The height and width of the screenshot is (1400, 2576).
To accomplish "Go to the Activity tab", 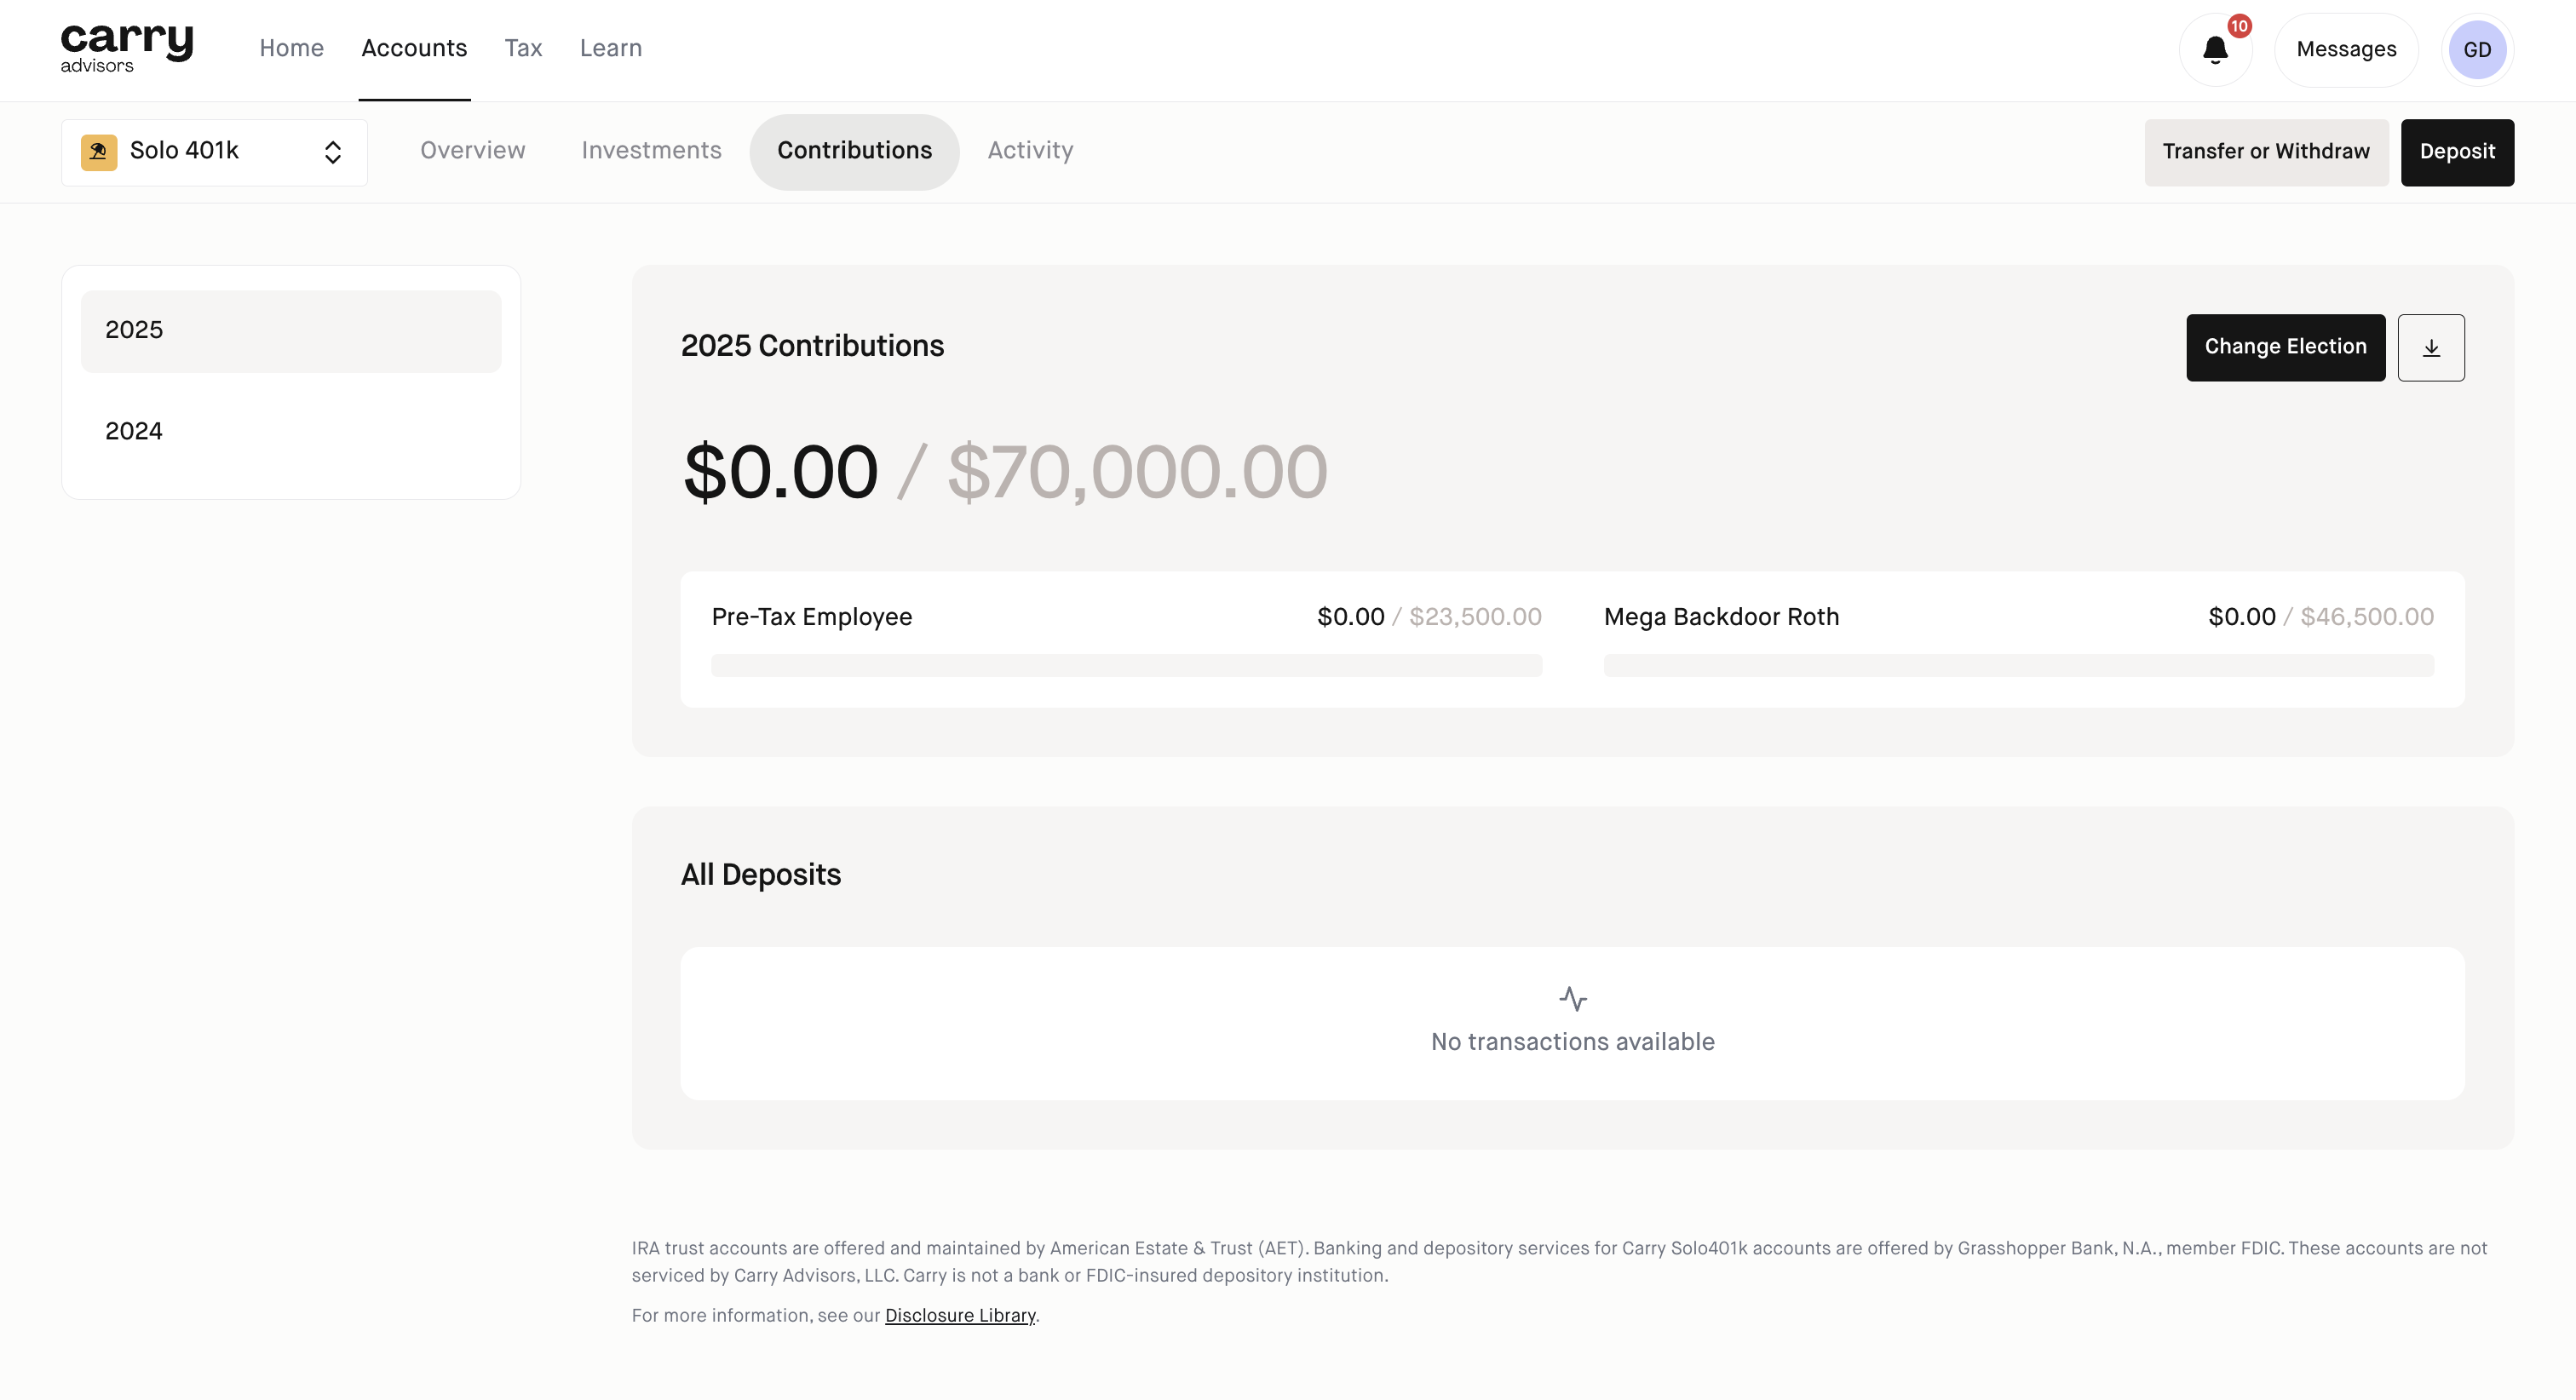I will point(1030,151).
